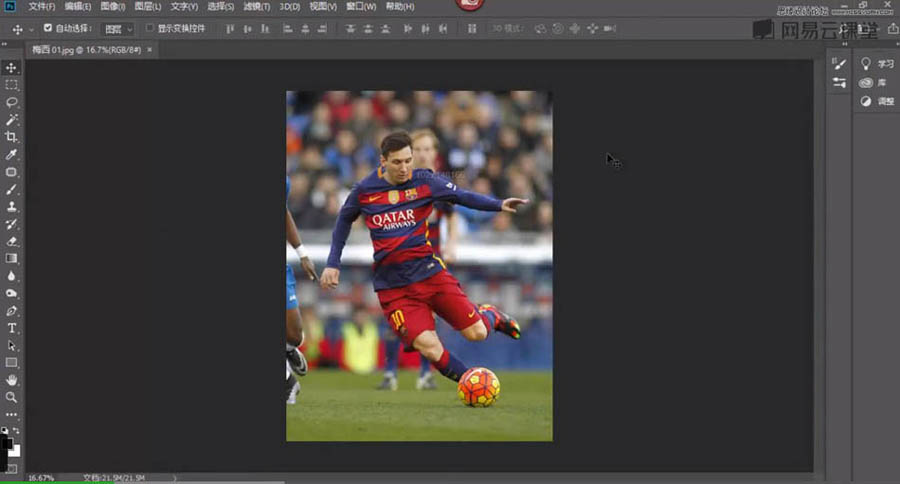Toggle the 自动选择 checkbox
The height and width of the screenshot is (484, 900).
pyautogui.click(x=47, y=28)
